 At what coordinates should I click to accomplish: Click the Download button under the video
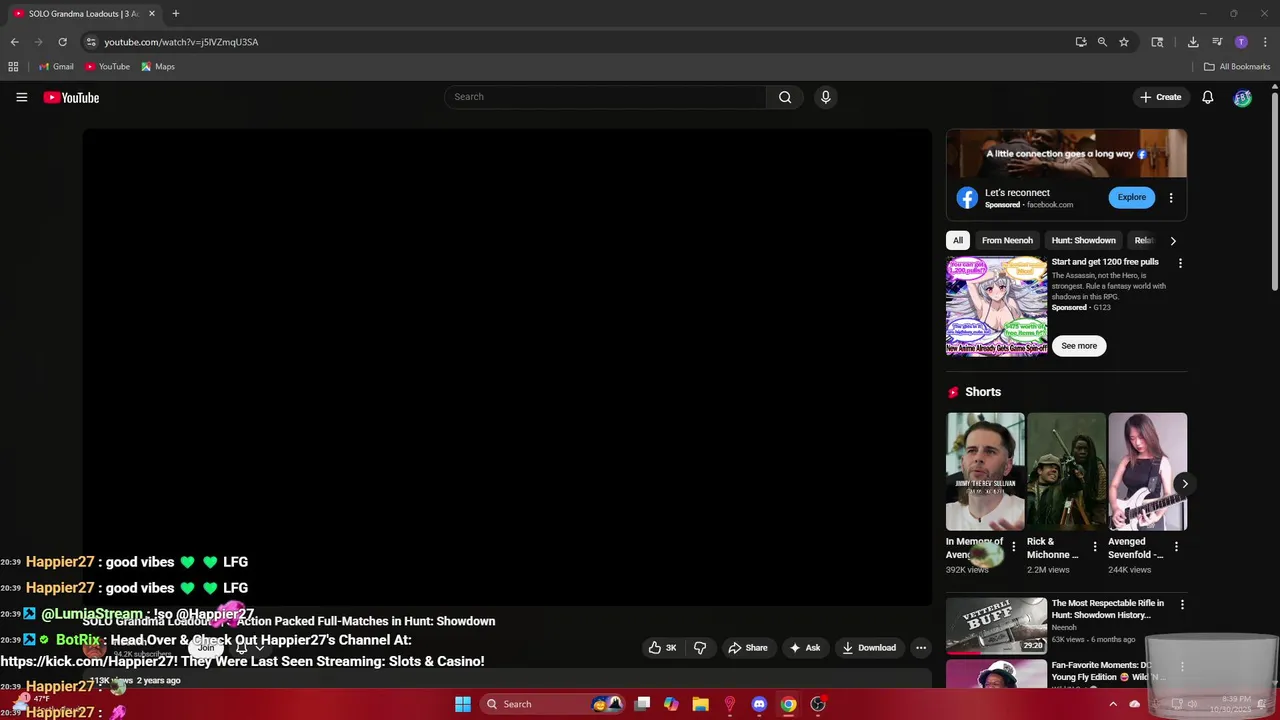pos(869,647)
